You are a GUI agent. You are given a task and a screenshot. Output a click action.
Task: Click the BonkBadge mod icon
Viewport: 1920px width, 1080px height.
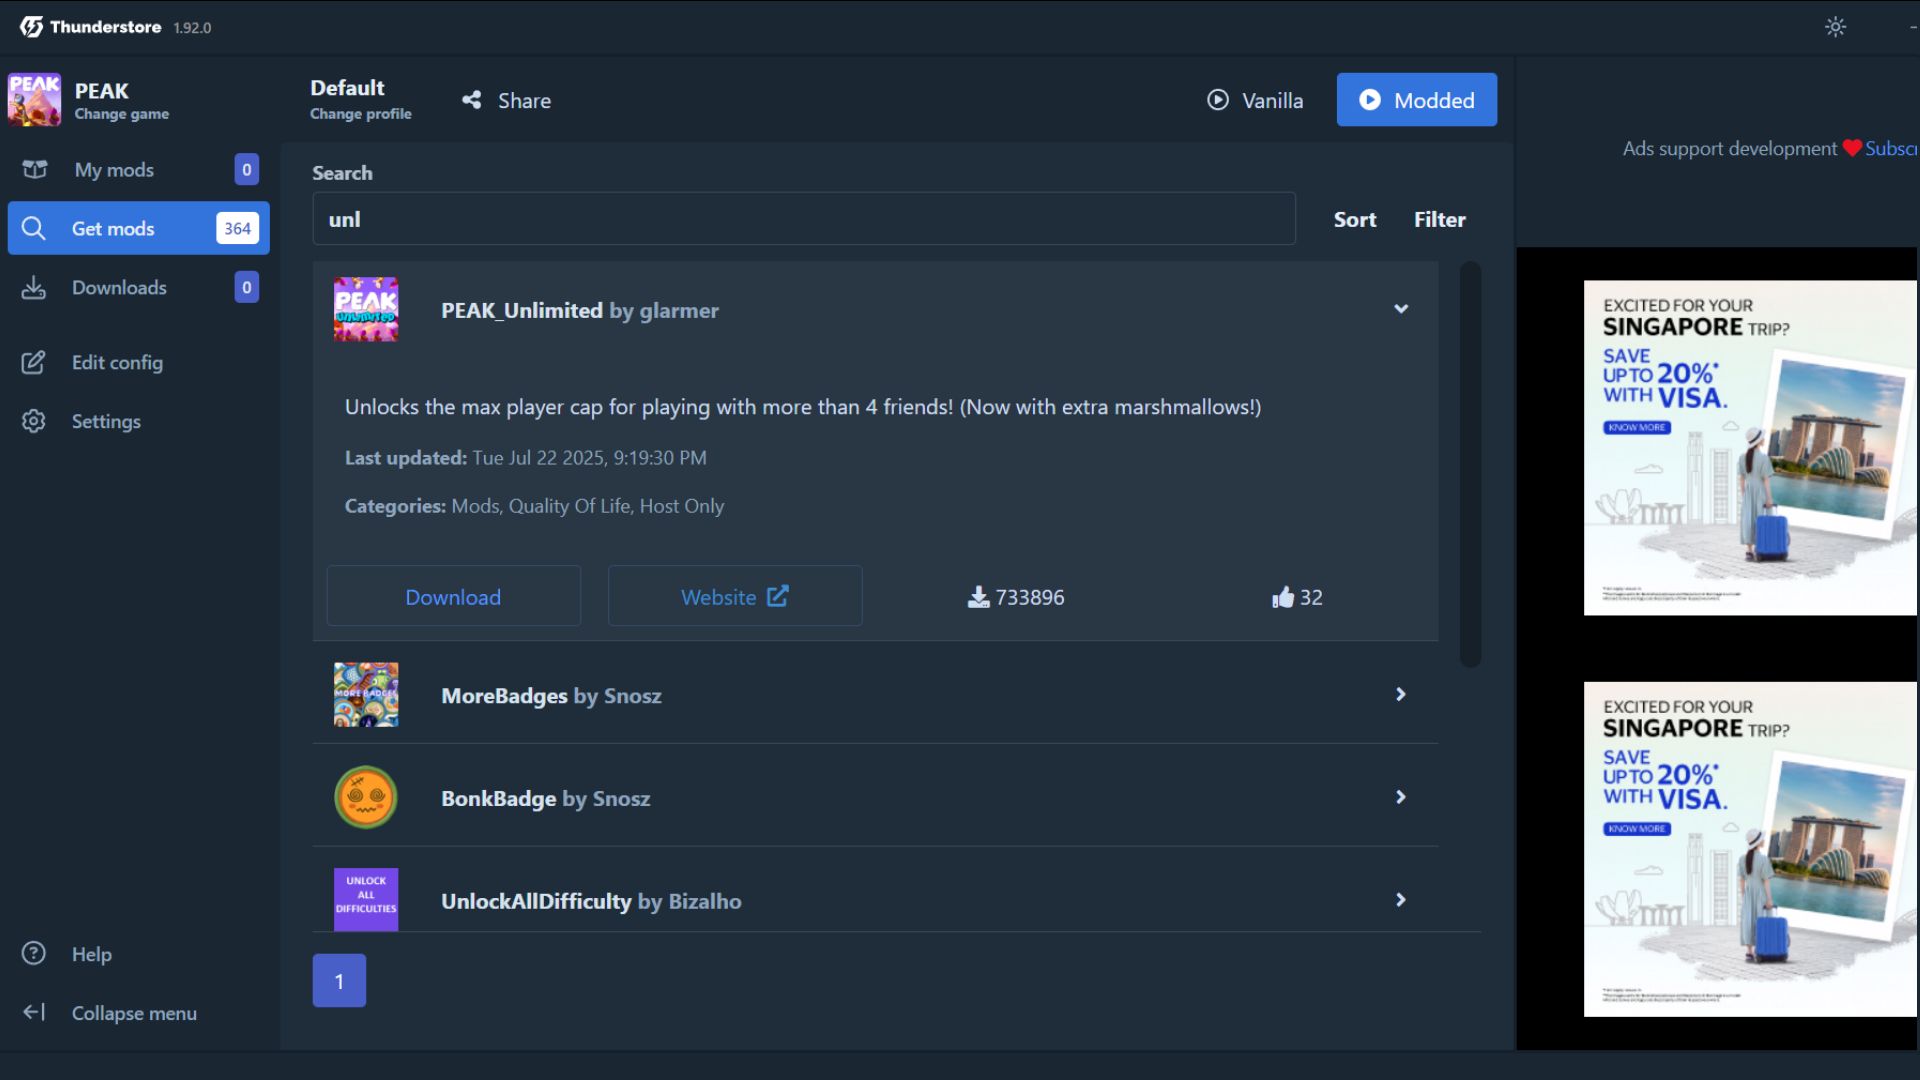[x=366, y=797]
